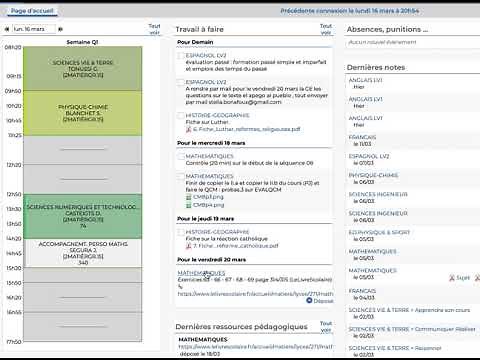Open Tout voir link for timetable
Viewport: 480px width, 360px height.
click(154, 29)
